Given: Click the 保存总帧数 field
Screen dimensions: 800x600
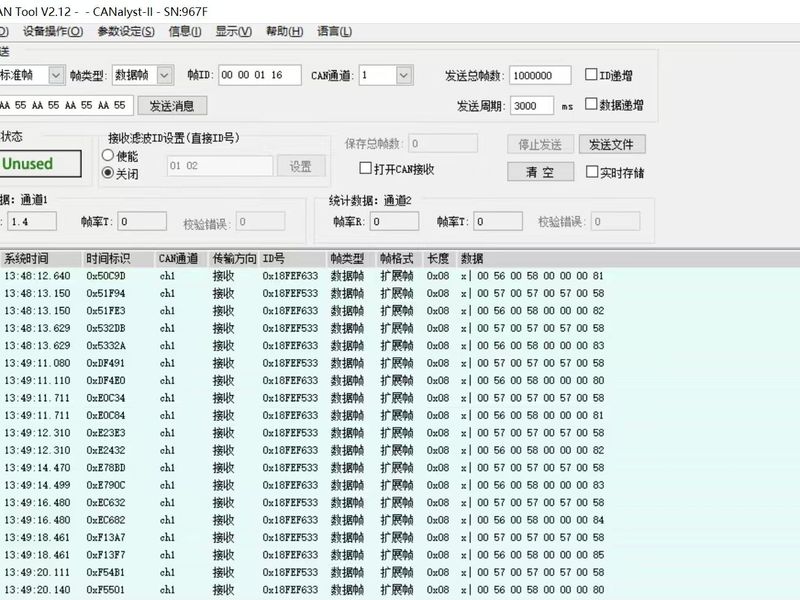Looking at the screenshot, I should point(443,143).
